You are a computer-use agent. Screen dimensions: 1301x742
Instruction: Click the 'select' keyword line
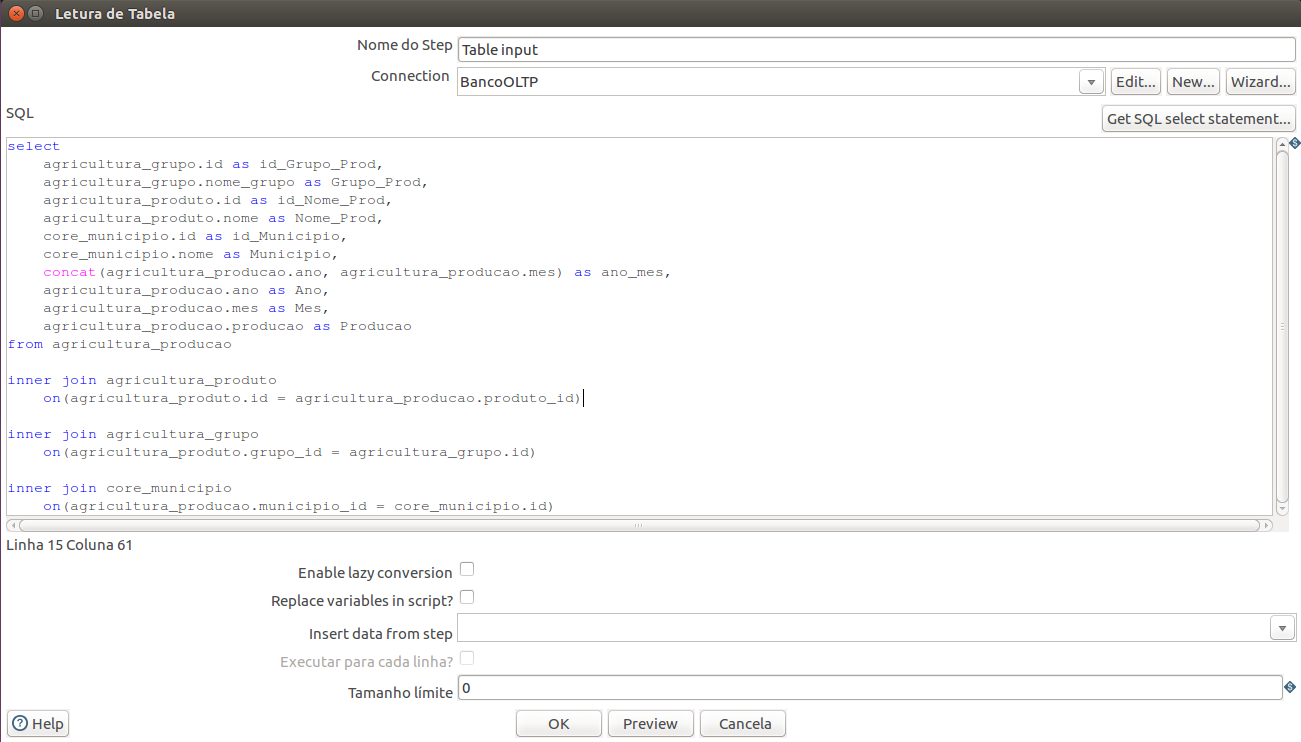click(x=34, y=146)
